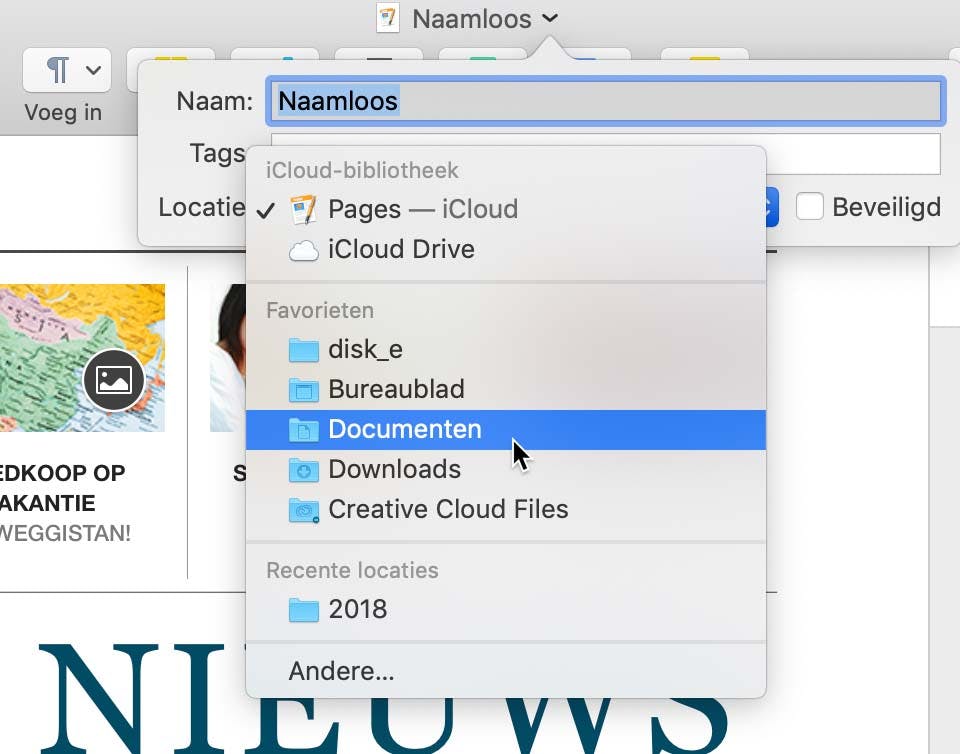Screen dimensions: 960x754
Task: Choose the highlighted Documenten location
Action: point(404,429)
